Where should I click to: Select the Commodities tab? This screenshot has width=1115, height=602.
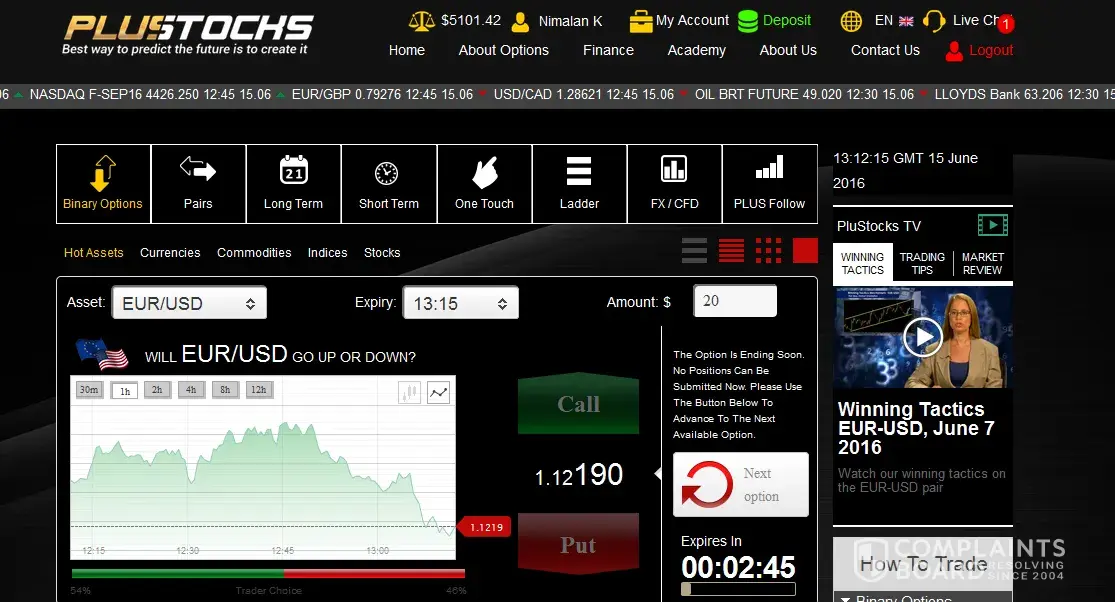pyautogui.click(x=254, y=253)
